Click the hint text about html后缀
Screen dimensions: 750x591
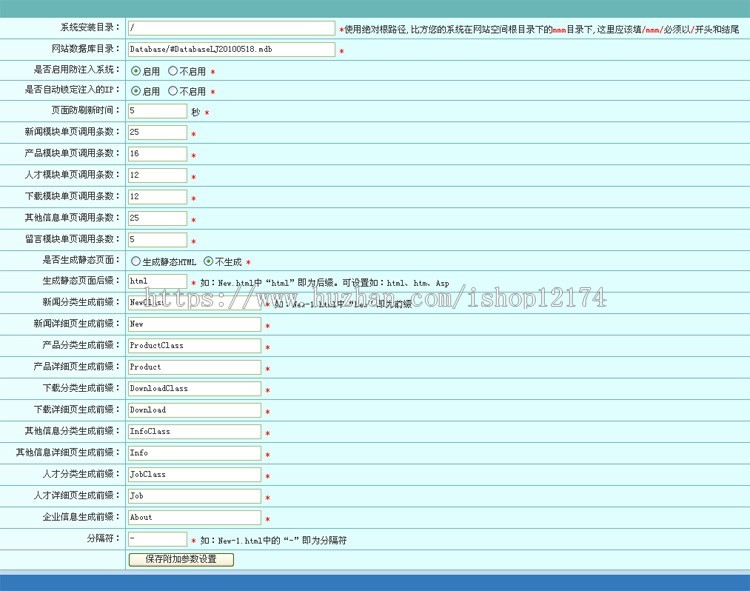[x=325, y=283]
